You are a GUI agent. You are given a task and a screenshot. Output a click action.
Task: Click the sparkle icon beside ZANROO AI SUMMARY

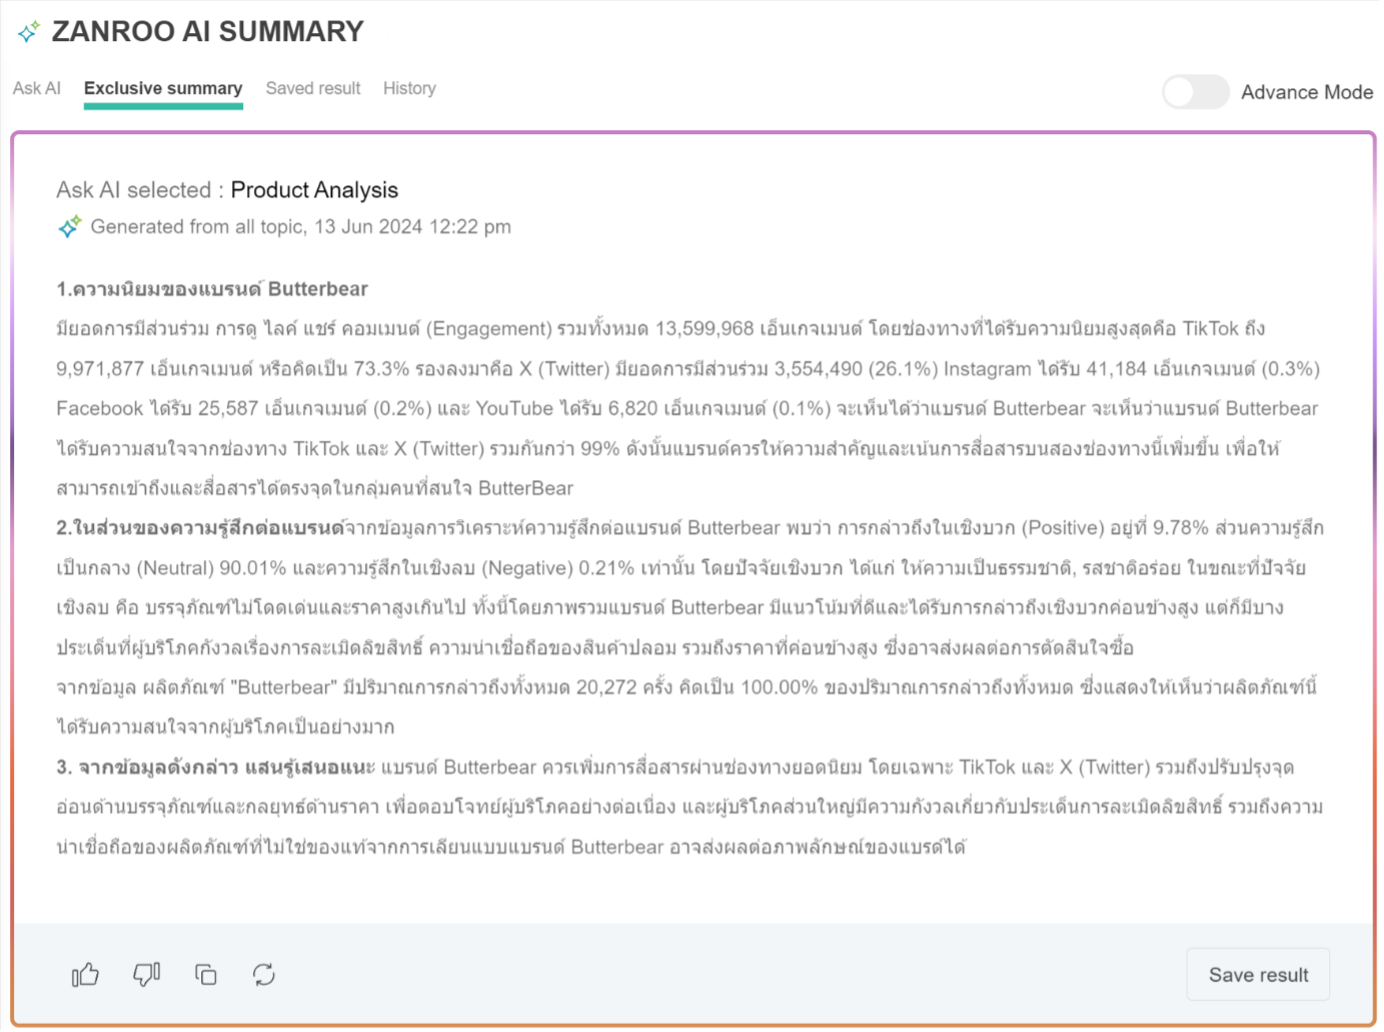pos(28,32)
